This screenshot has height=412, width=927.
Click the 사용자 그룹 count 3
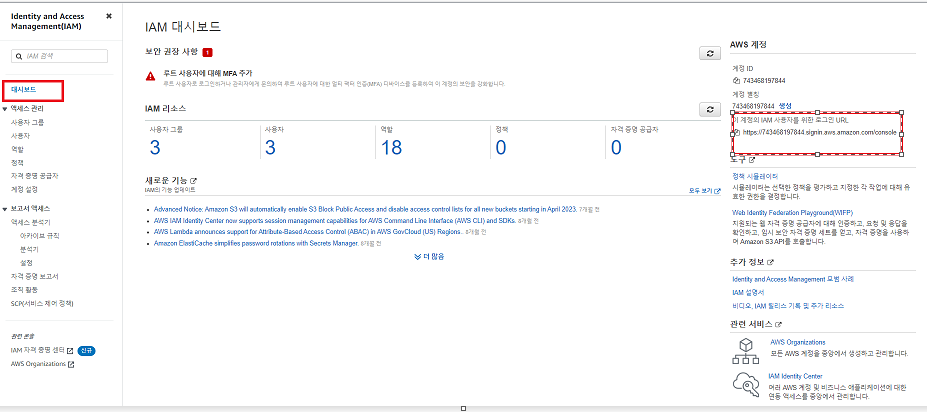coord(155,147)
